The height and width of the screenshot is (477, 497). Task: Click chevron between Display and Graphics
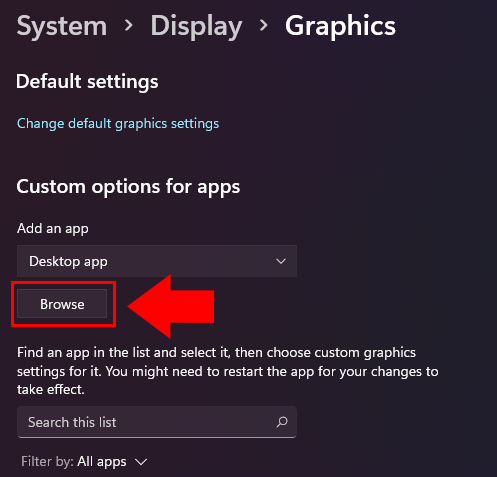click(264, 26)
